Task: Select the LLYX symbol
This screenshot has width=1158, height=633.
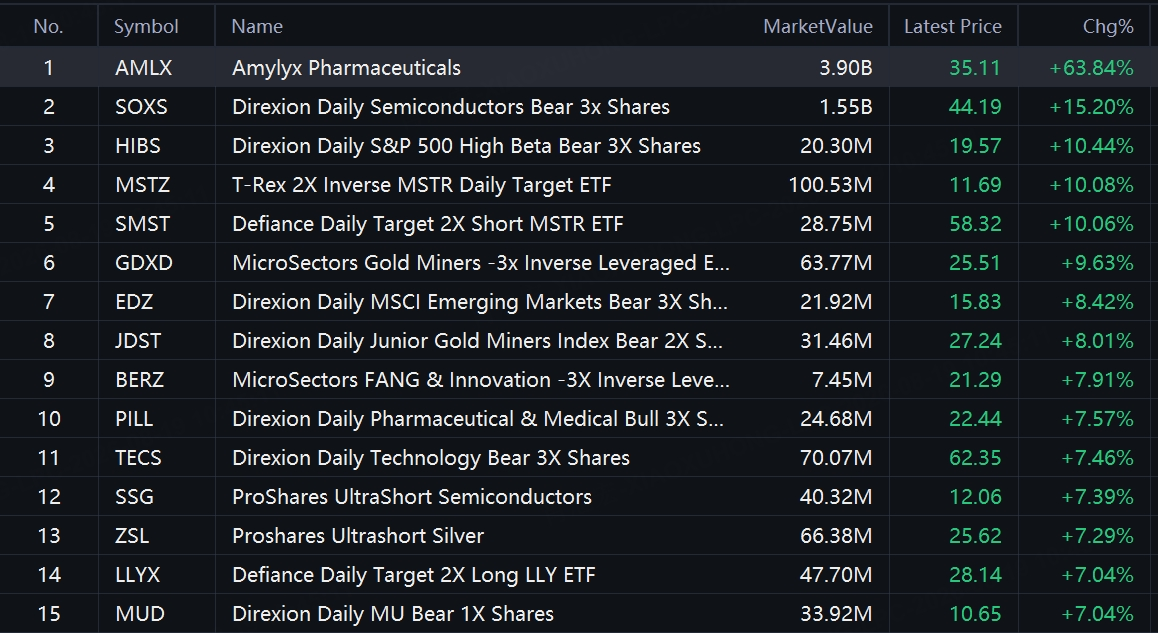Action: pos(137,575)
